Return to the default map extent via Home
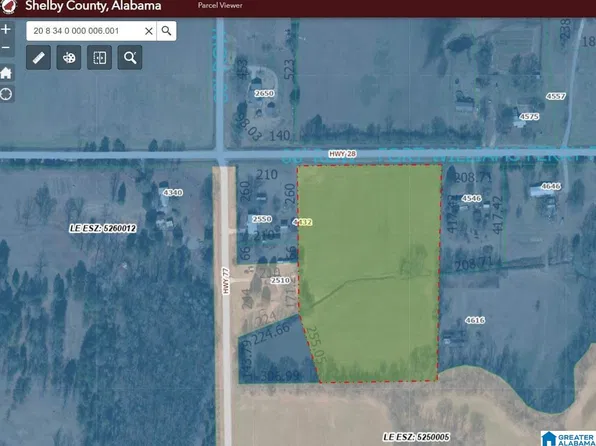 pyautogui.click(x=6, y=73)
